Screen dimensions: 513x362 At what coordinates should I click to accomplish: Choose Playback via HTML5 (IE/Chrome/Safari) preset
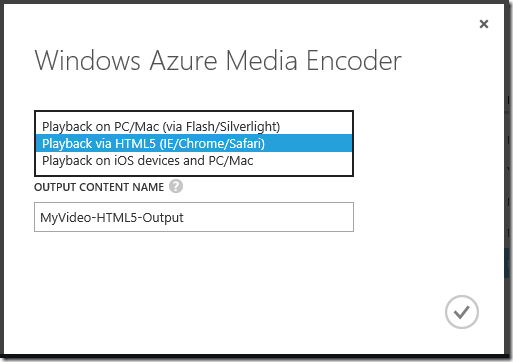click(x=194, y=143)
